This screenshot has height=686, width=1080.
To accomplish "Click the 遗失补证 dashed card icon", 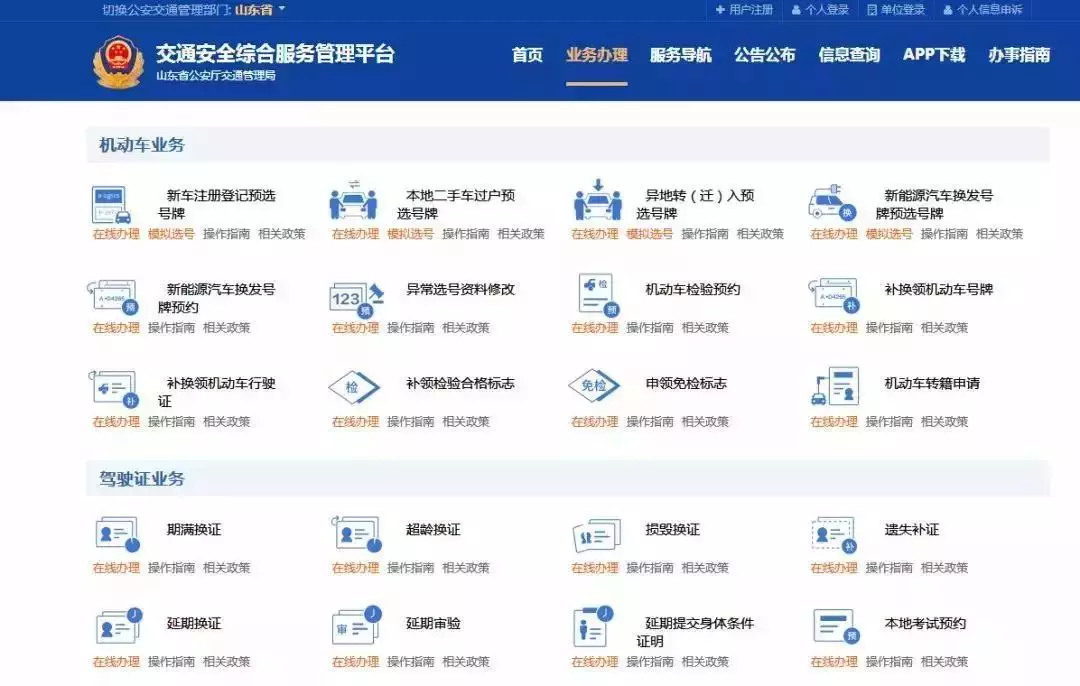I will pyautogui.click(x=834, y=534).
